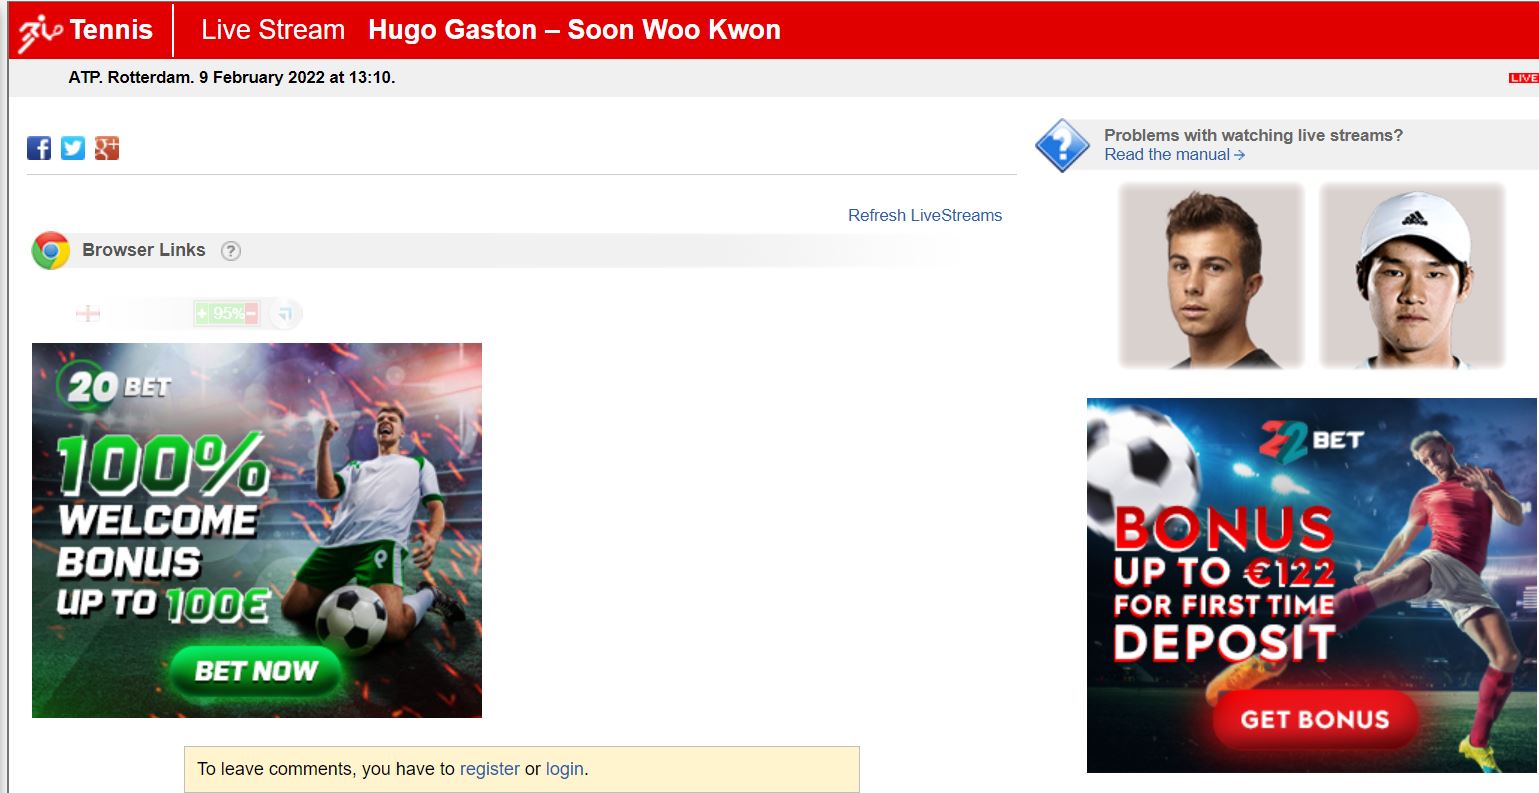Click the Google Plus share icon
1539x793 pixels.
coord(107,148)
